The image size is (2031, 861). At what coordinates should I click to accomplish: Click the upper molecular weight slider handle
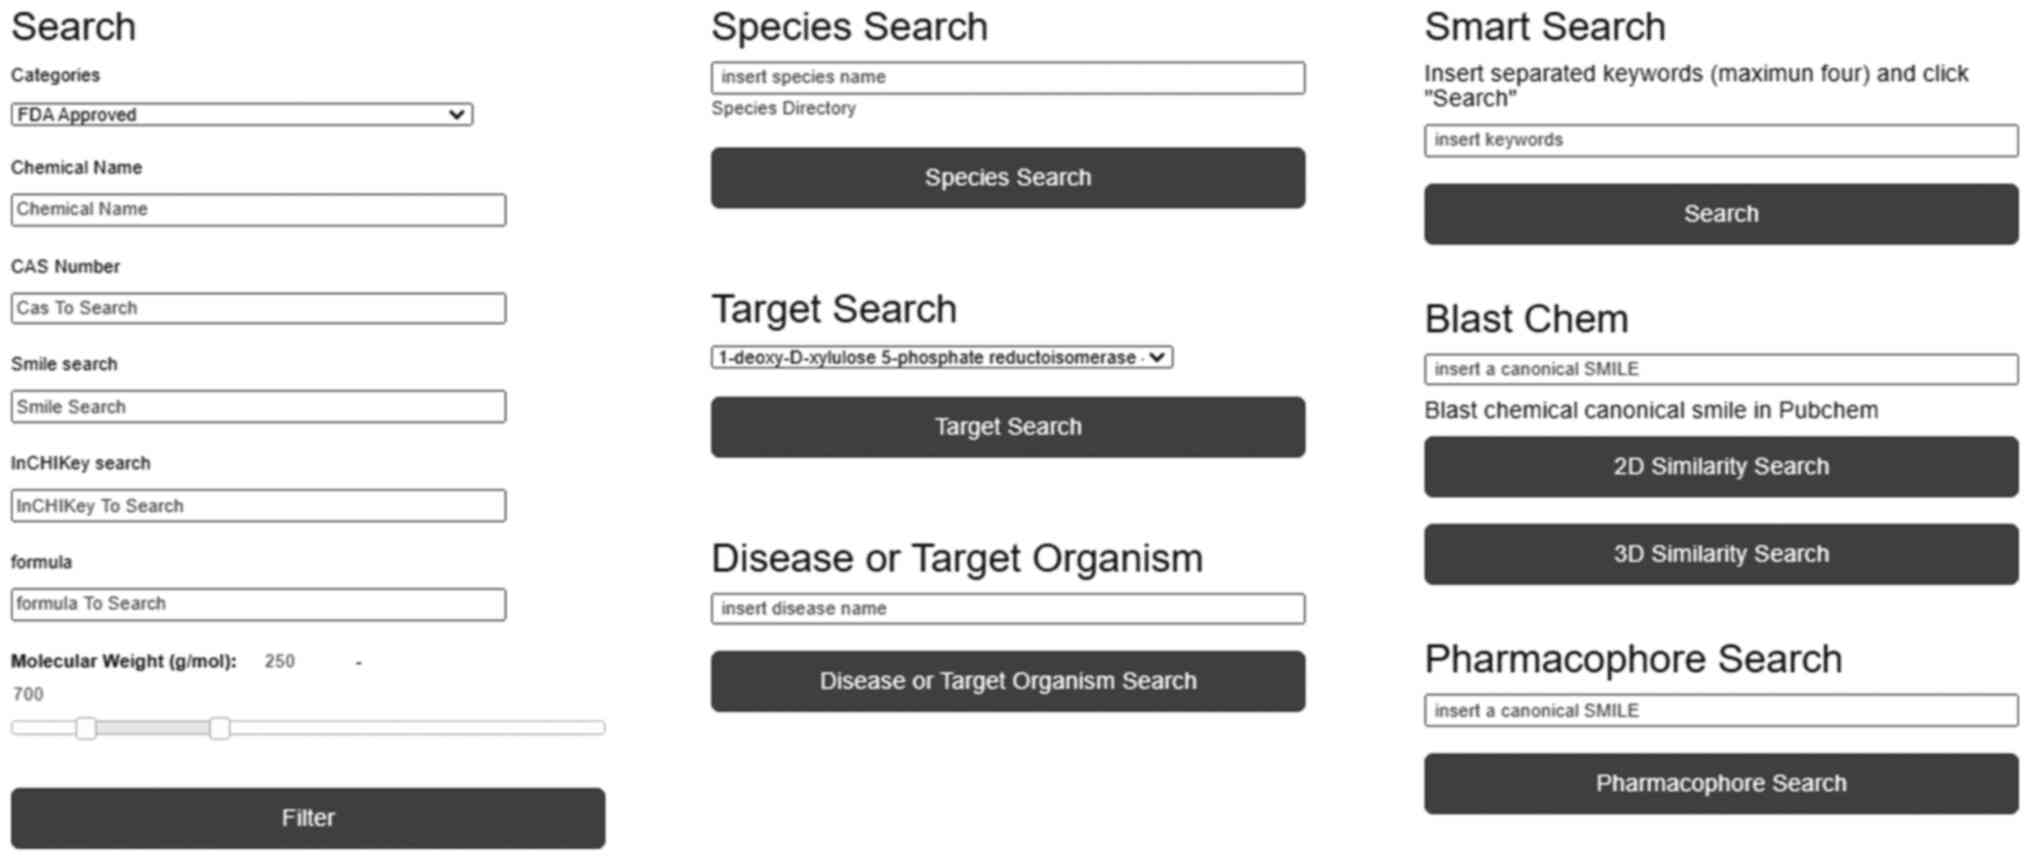coord(219,728)
